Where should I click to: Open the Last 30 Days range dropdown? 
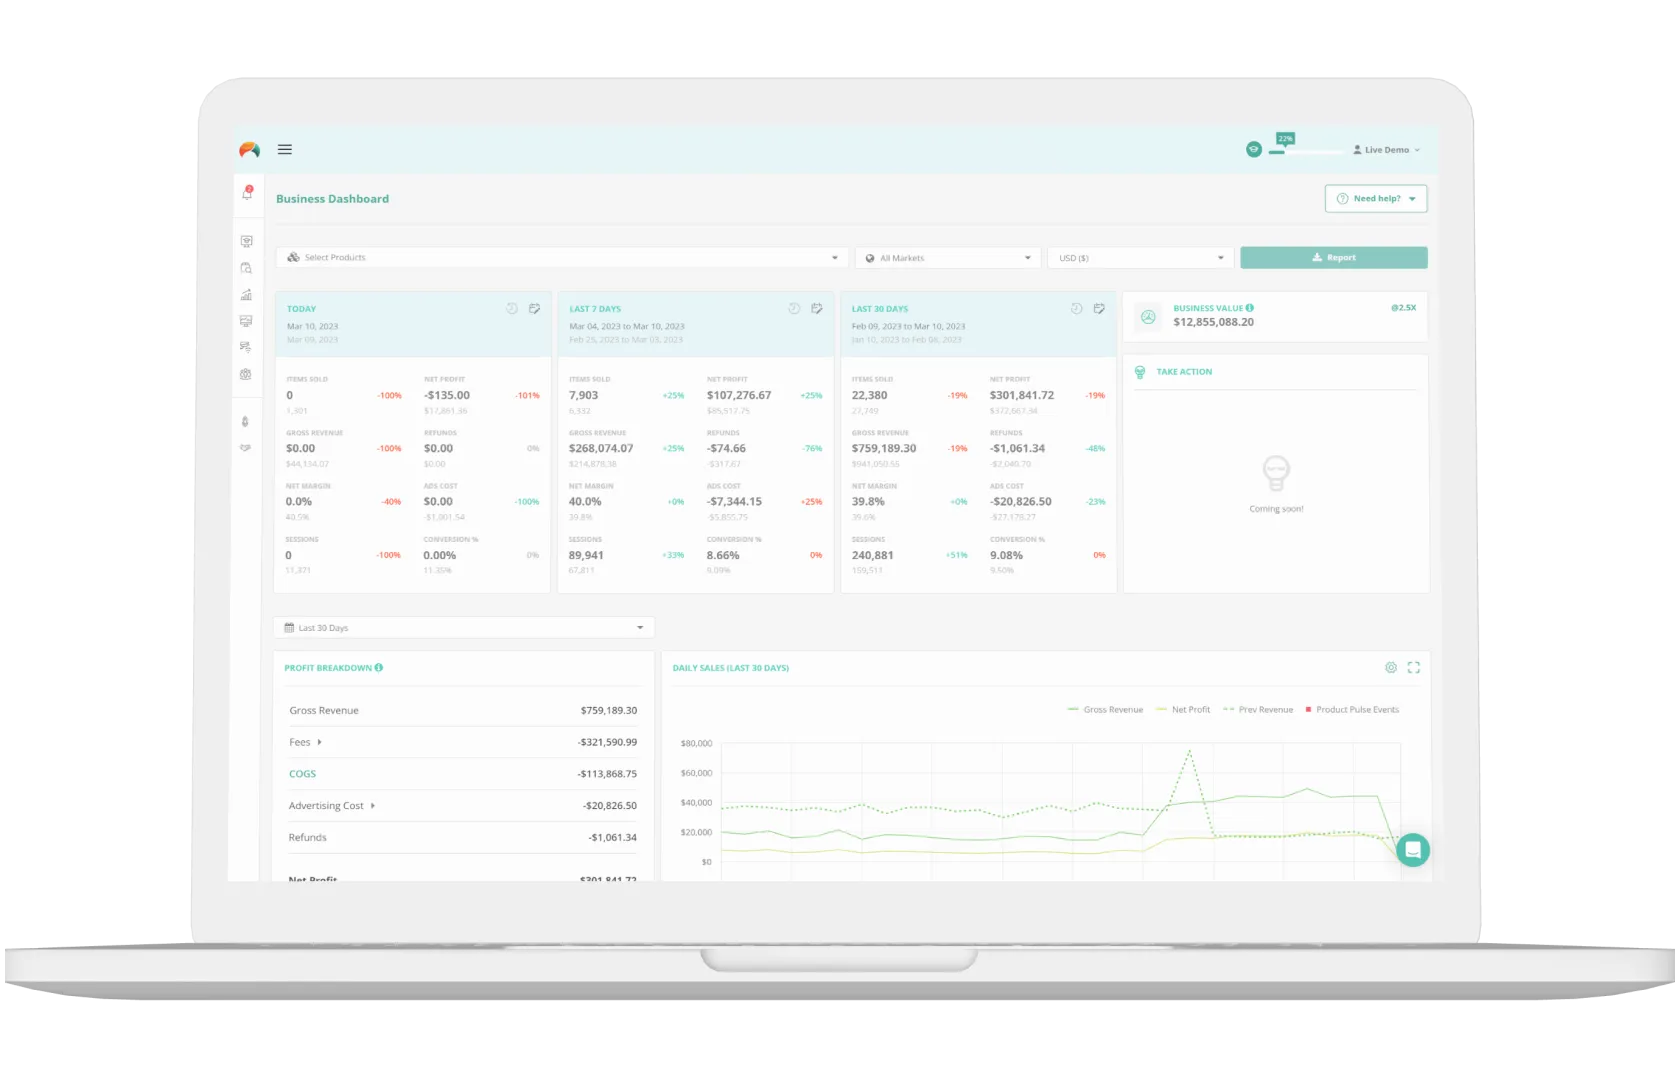click(x=464, y=628)
